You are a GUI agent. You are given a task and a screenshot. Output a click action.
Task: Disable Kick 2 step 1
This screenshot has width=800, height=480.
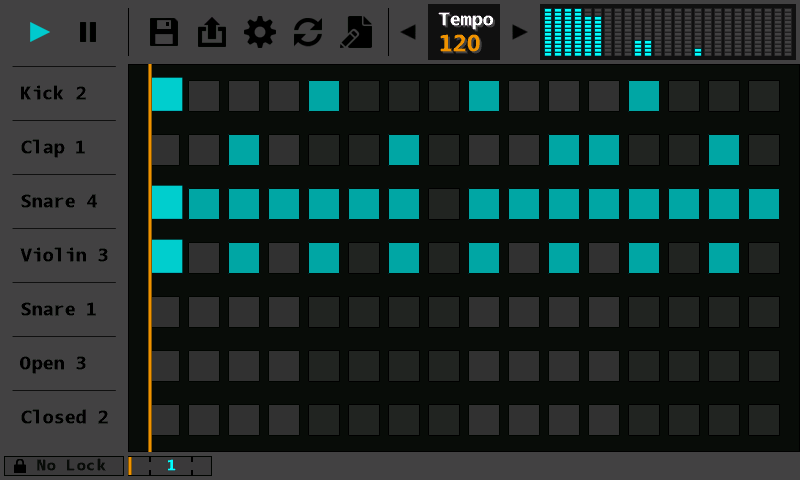click(167, 94)
